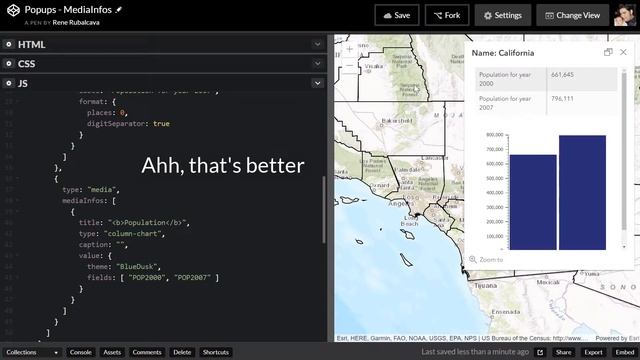
Task: Show keyboard Shortcuts
Action: point(216,352)
